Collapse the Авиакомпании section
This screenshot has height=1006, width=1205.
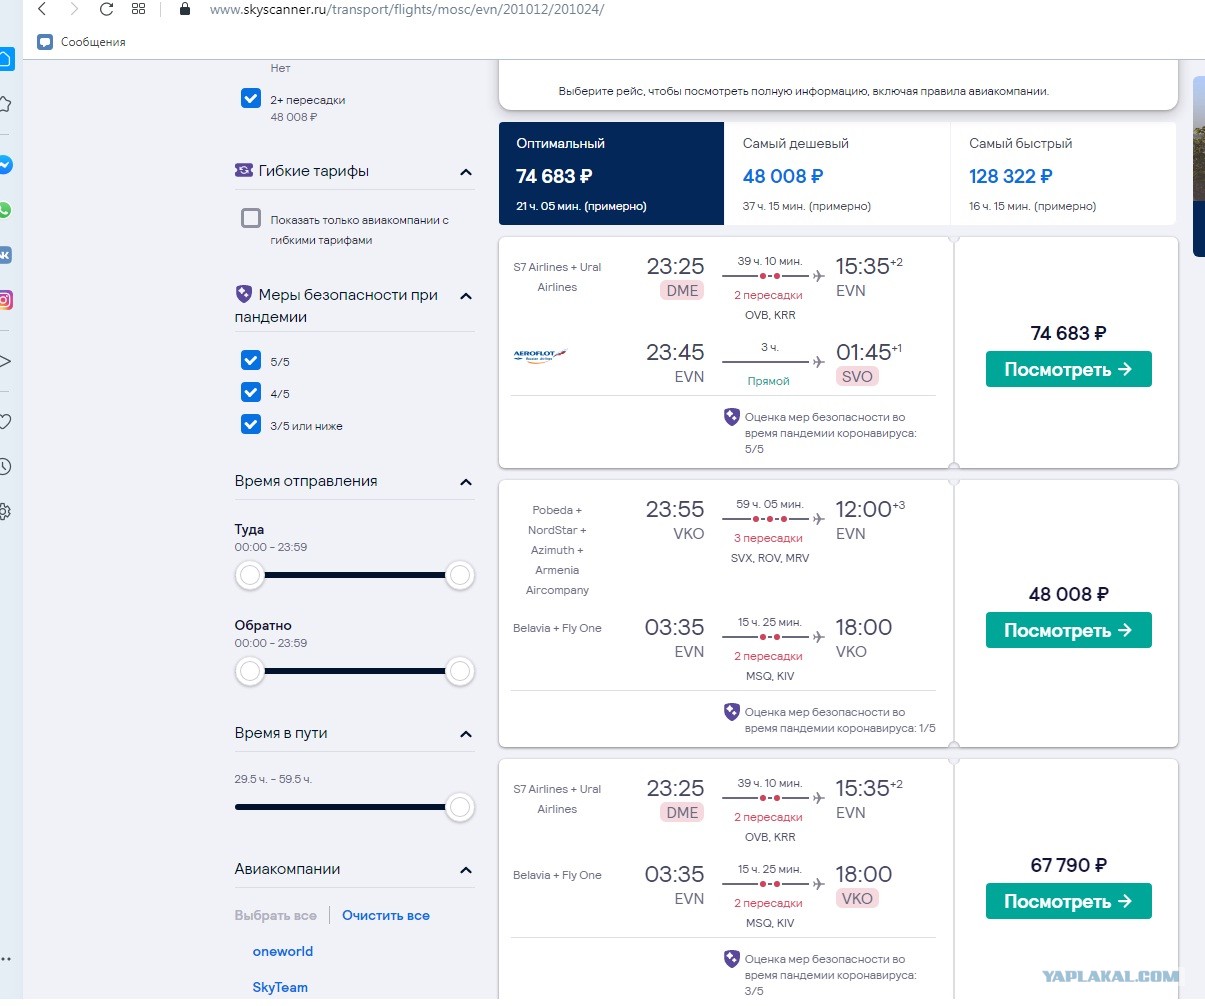coord(465,870)
